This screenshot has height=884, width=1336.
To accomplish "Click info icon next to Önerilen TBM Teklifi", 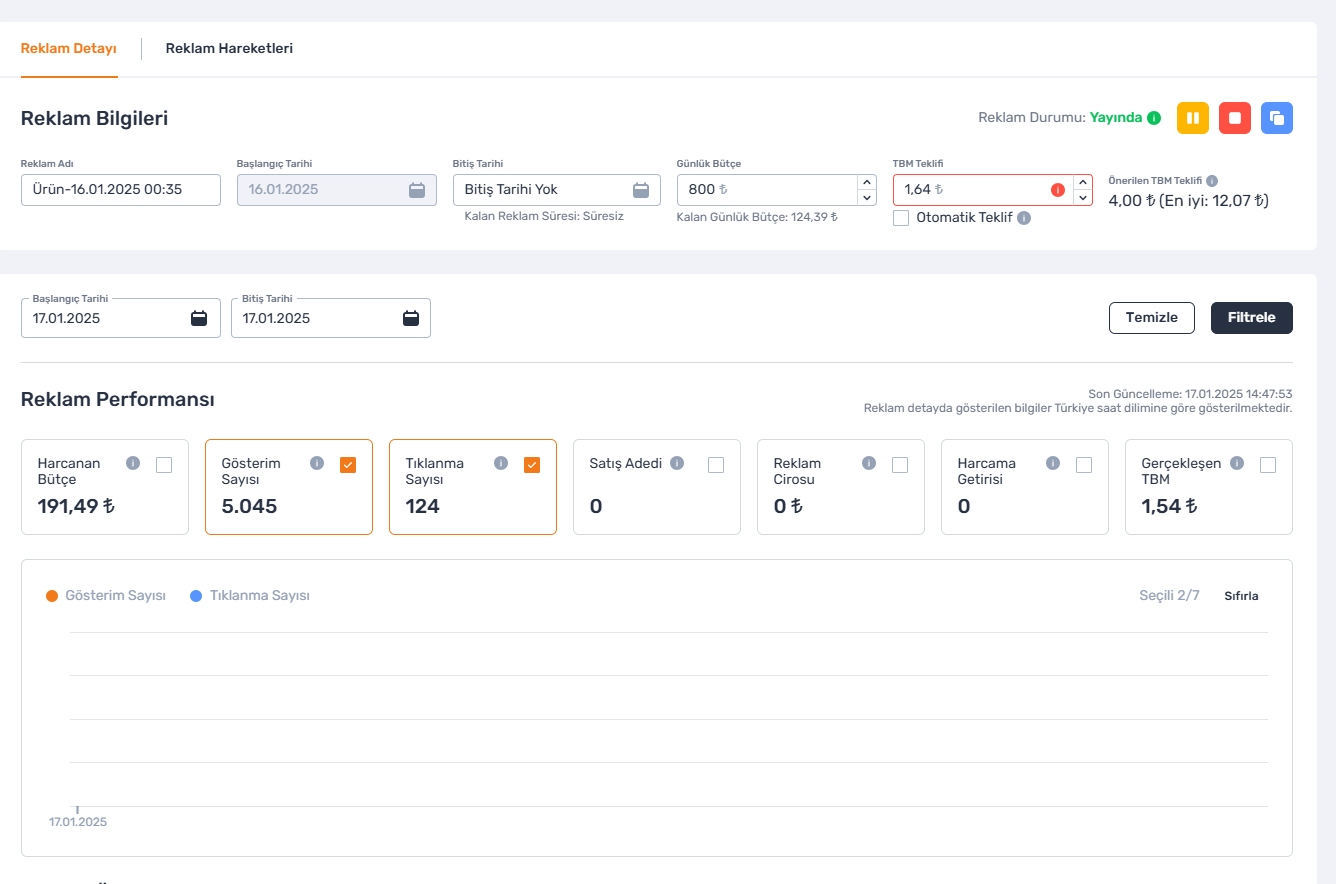I will [x=1212, y=181].
